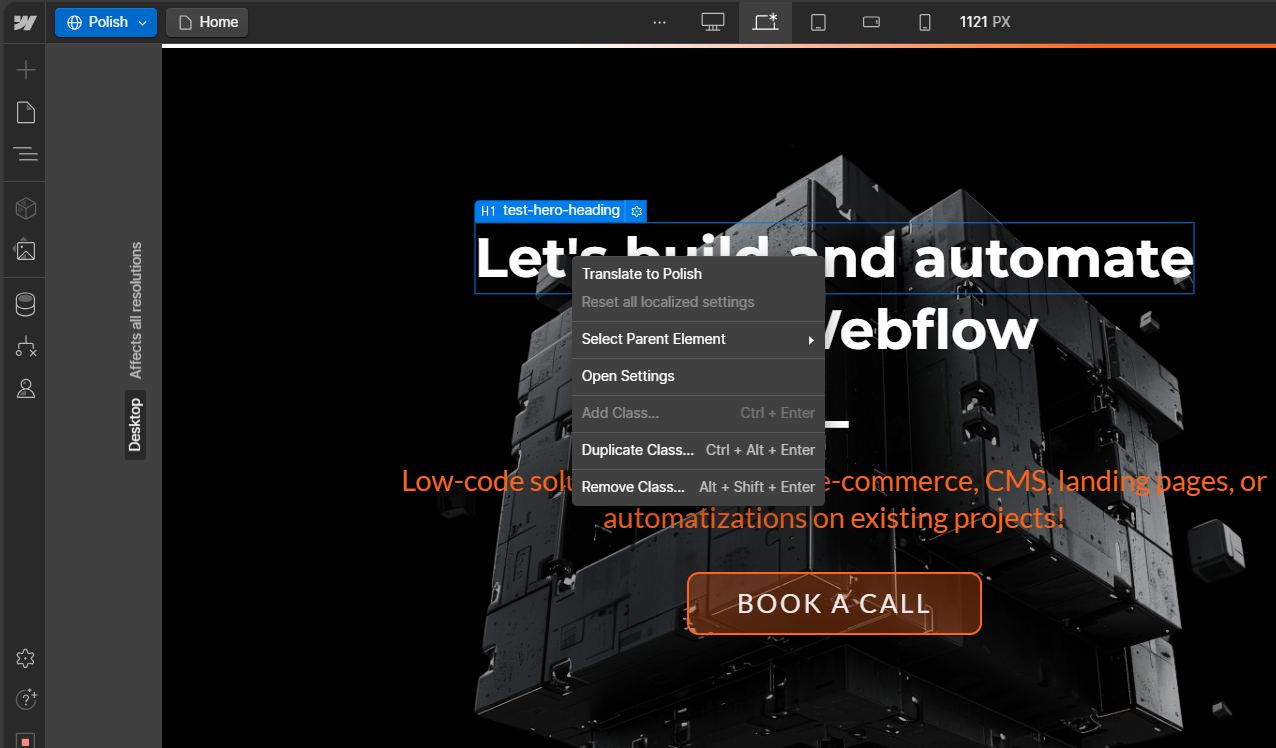Viewport: 1276px width, 748px height.
Task: Select the Desktop vertical tab
Action: pos(135,425)
